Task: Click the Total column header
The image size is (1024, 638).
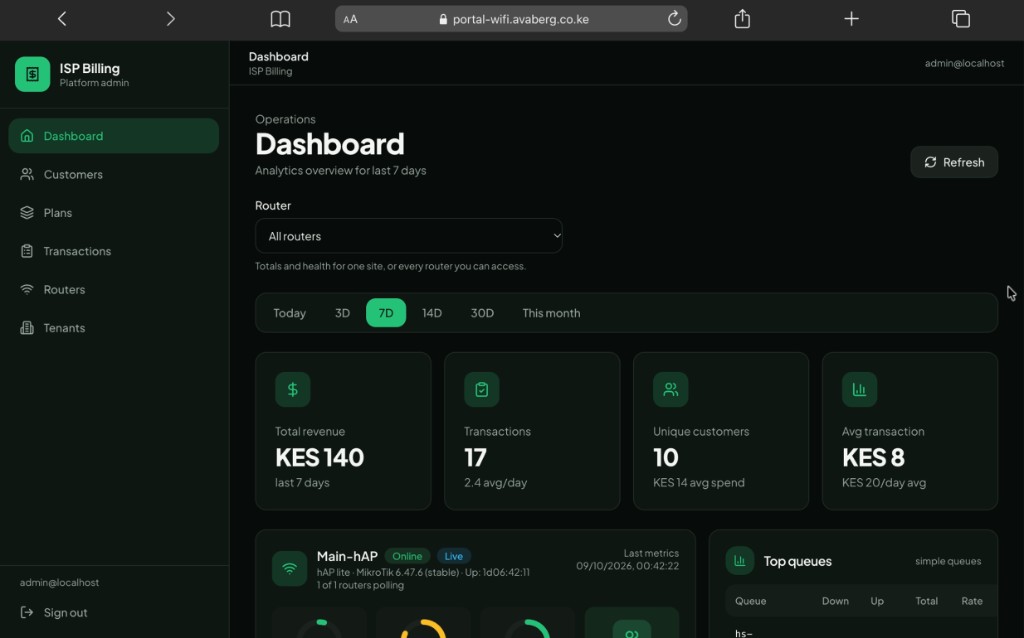Action: pyautogui.click(x=926, y=601)
